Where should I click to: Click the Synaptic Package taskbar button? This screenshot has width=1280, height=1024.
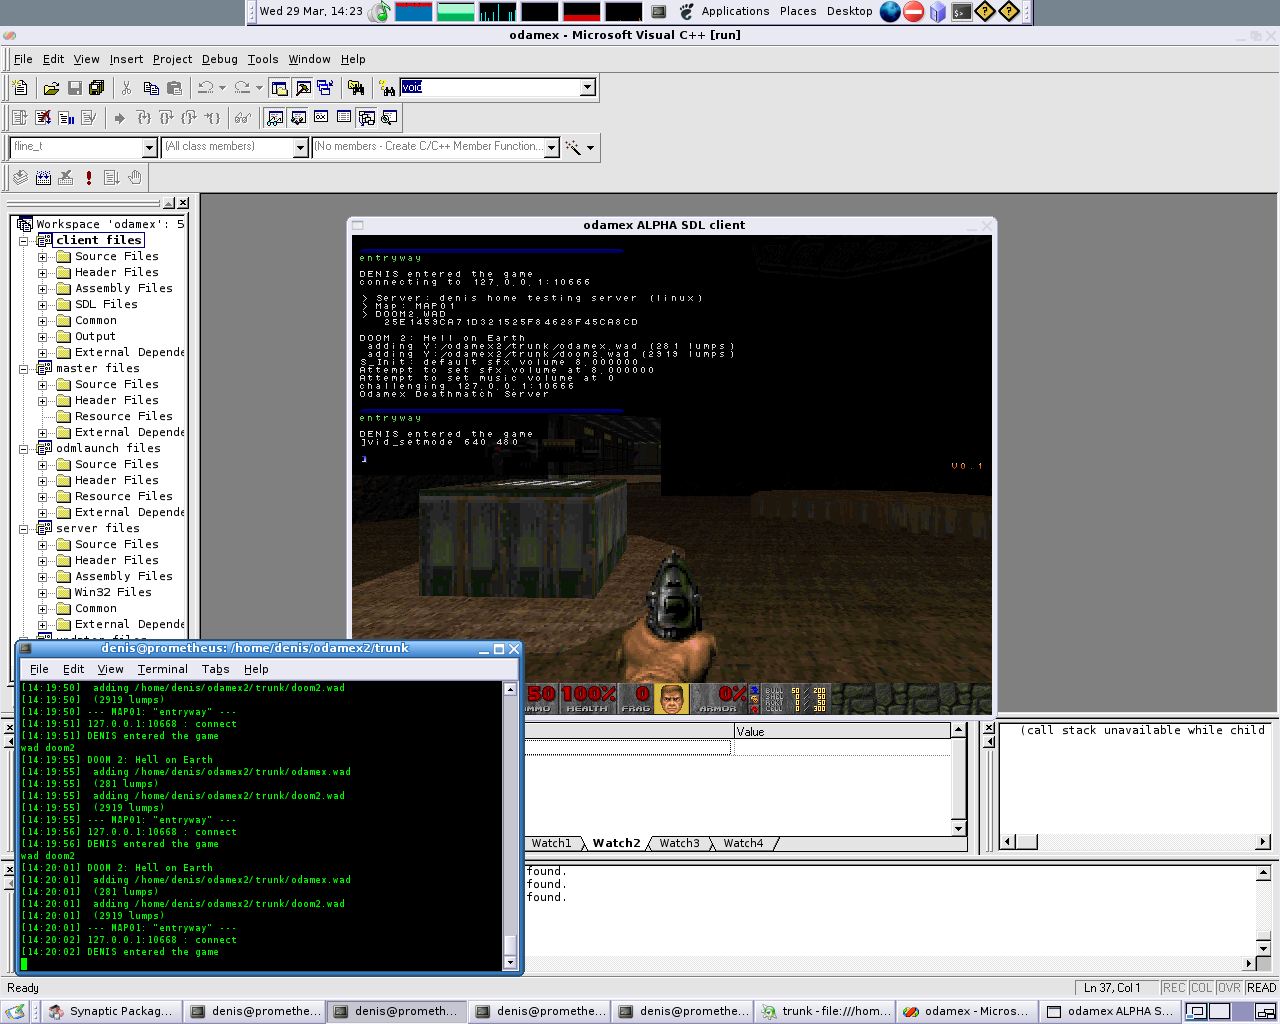pyautogui.click(x=111, y=1011)
